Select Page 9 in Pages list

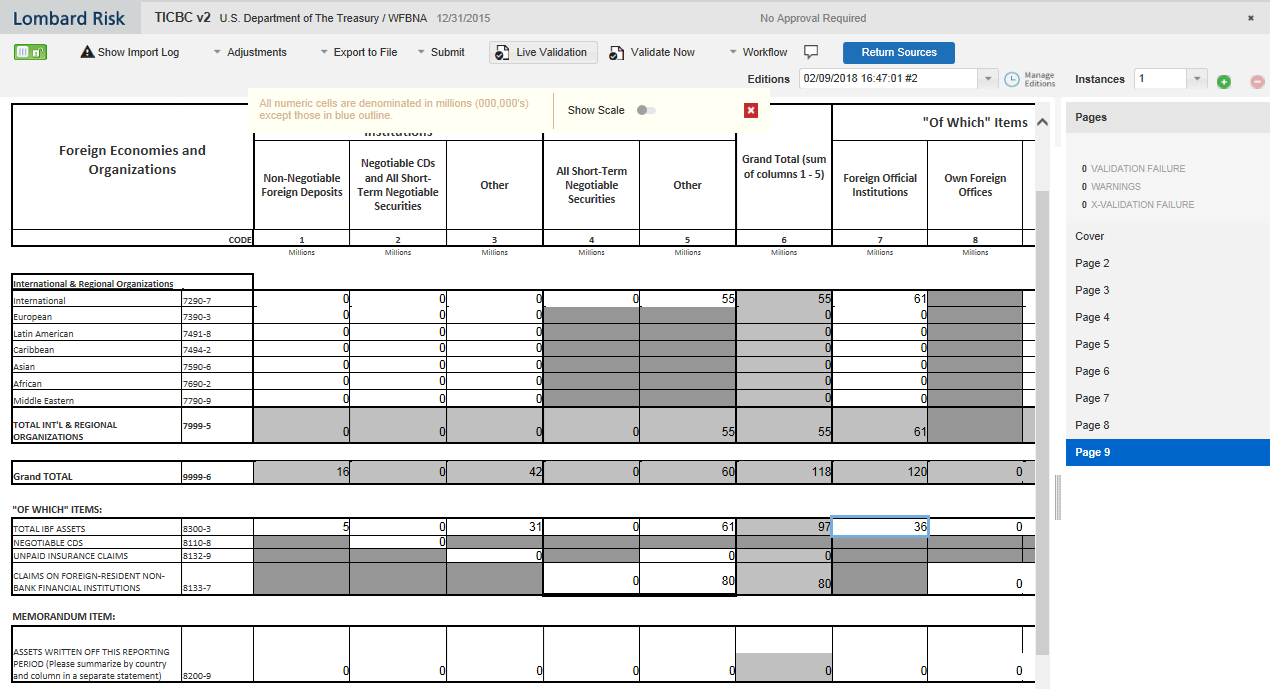(1168, 452)
